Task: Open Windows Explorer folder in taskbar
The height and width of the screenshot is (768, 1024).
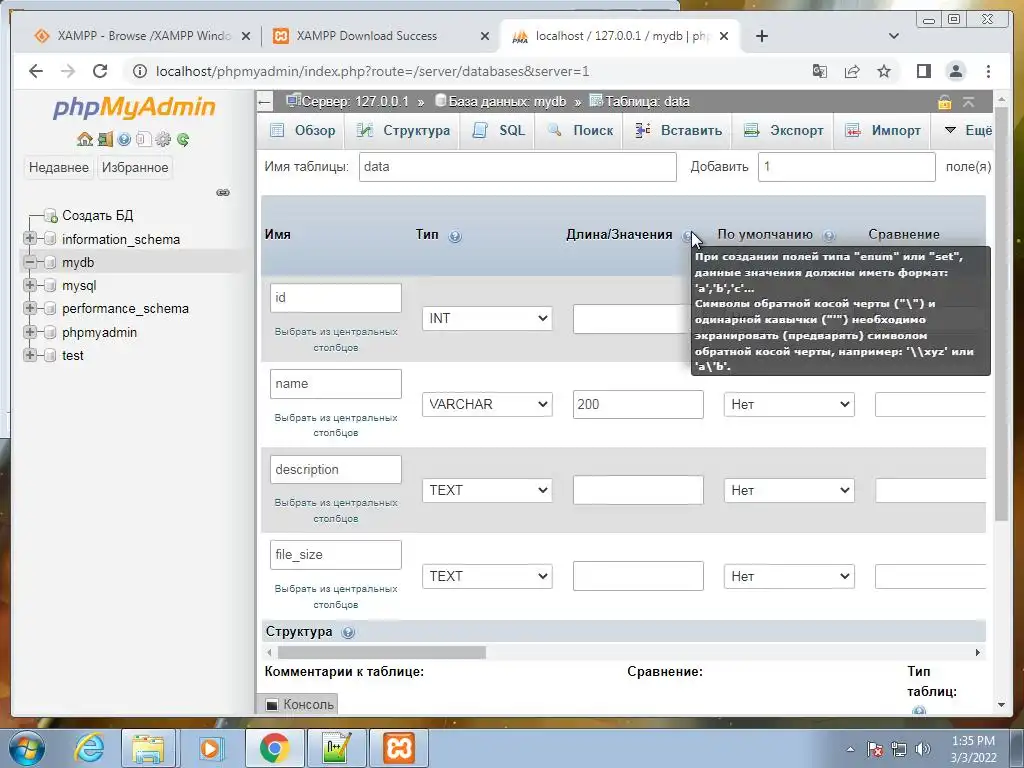Action: click(x=149, y=748)
